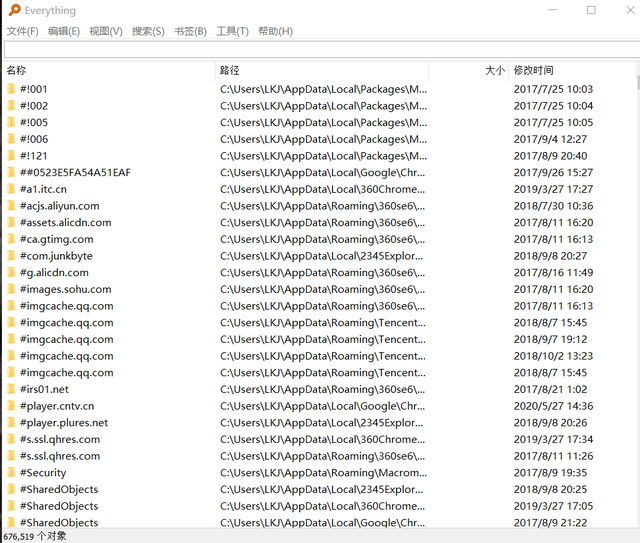Select the #player.cntv.cn entry
The width and height of the screenshot is (640, 543).
coord(57,406)
